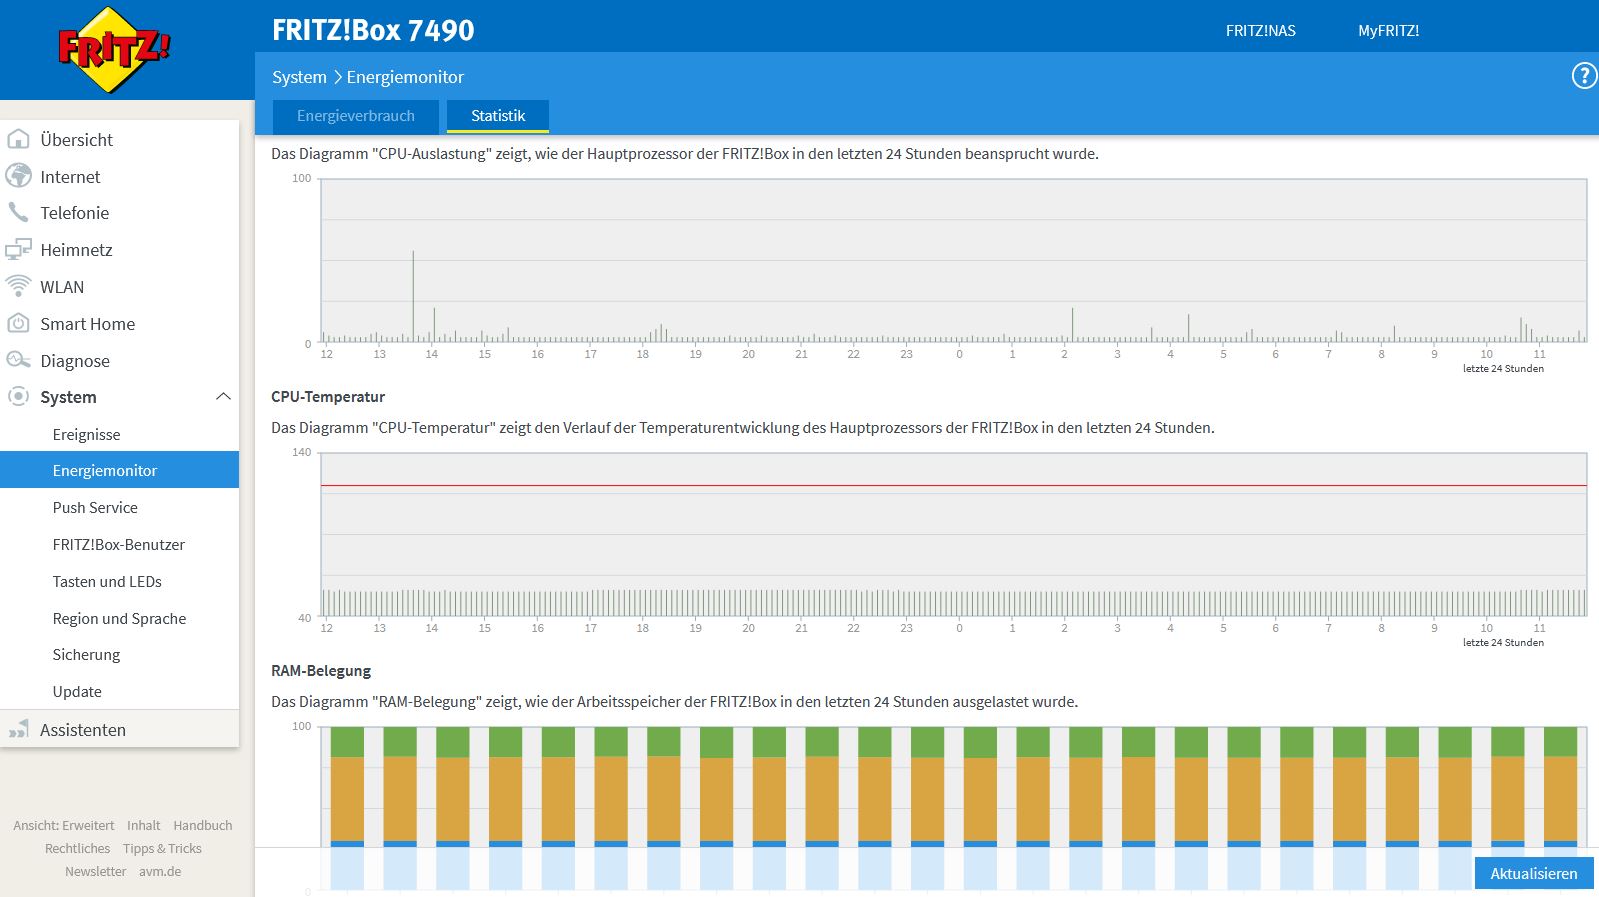Open the MyFRITZ! link in header
Screen dimensions: 1599x897
1388,30
